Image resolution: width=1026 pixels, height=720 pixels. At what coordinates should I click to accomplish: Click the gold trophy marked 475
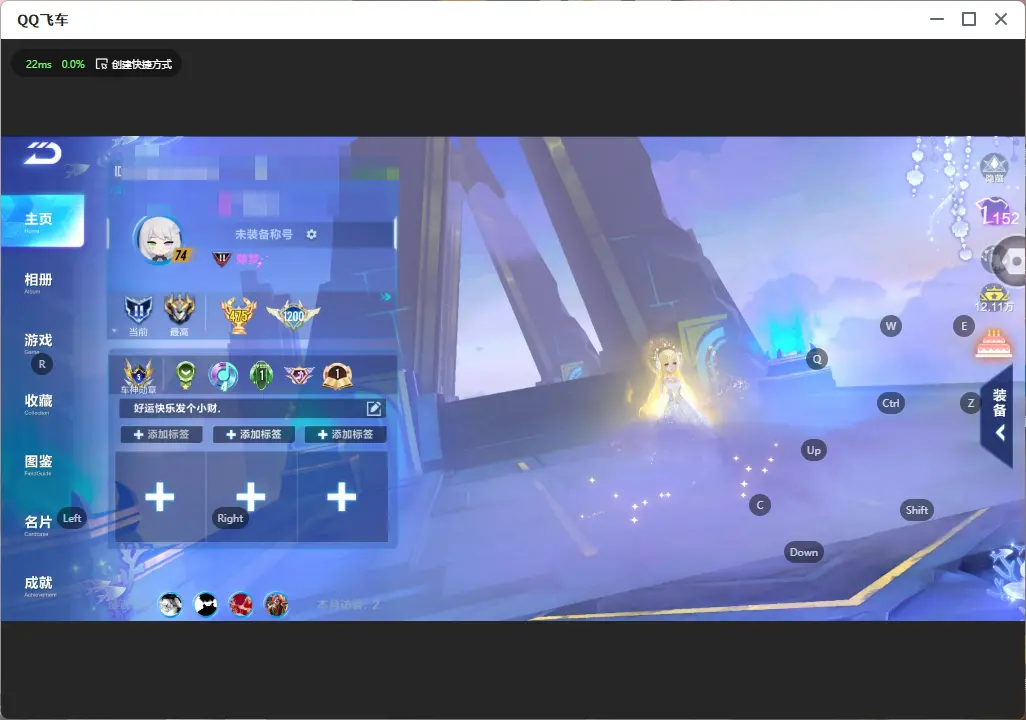[239, 315]
